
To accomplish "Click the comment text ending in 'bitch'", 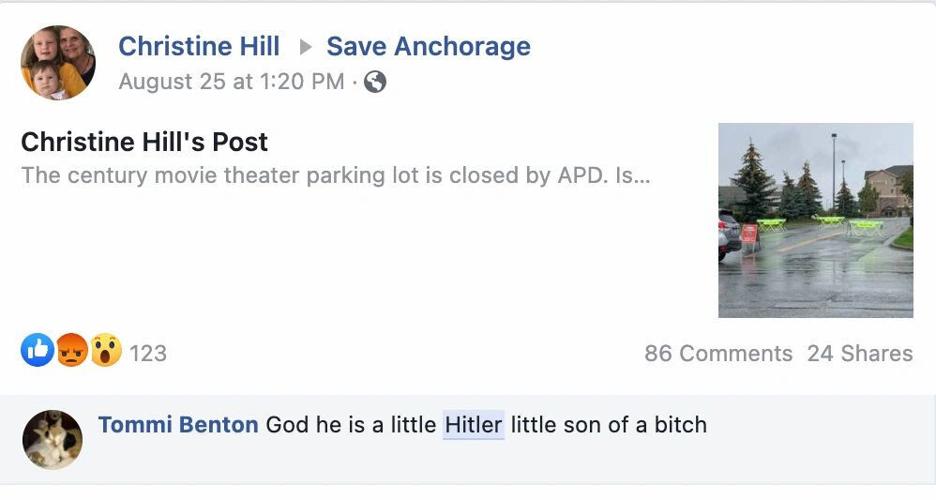I will (608, 424).
